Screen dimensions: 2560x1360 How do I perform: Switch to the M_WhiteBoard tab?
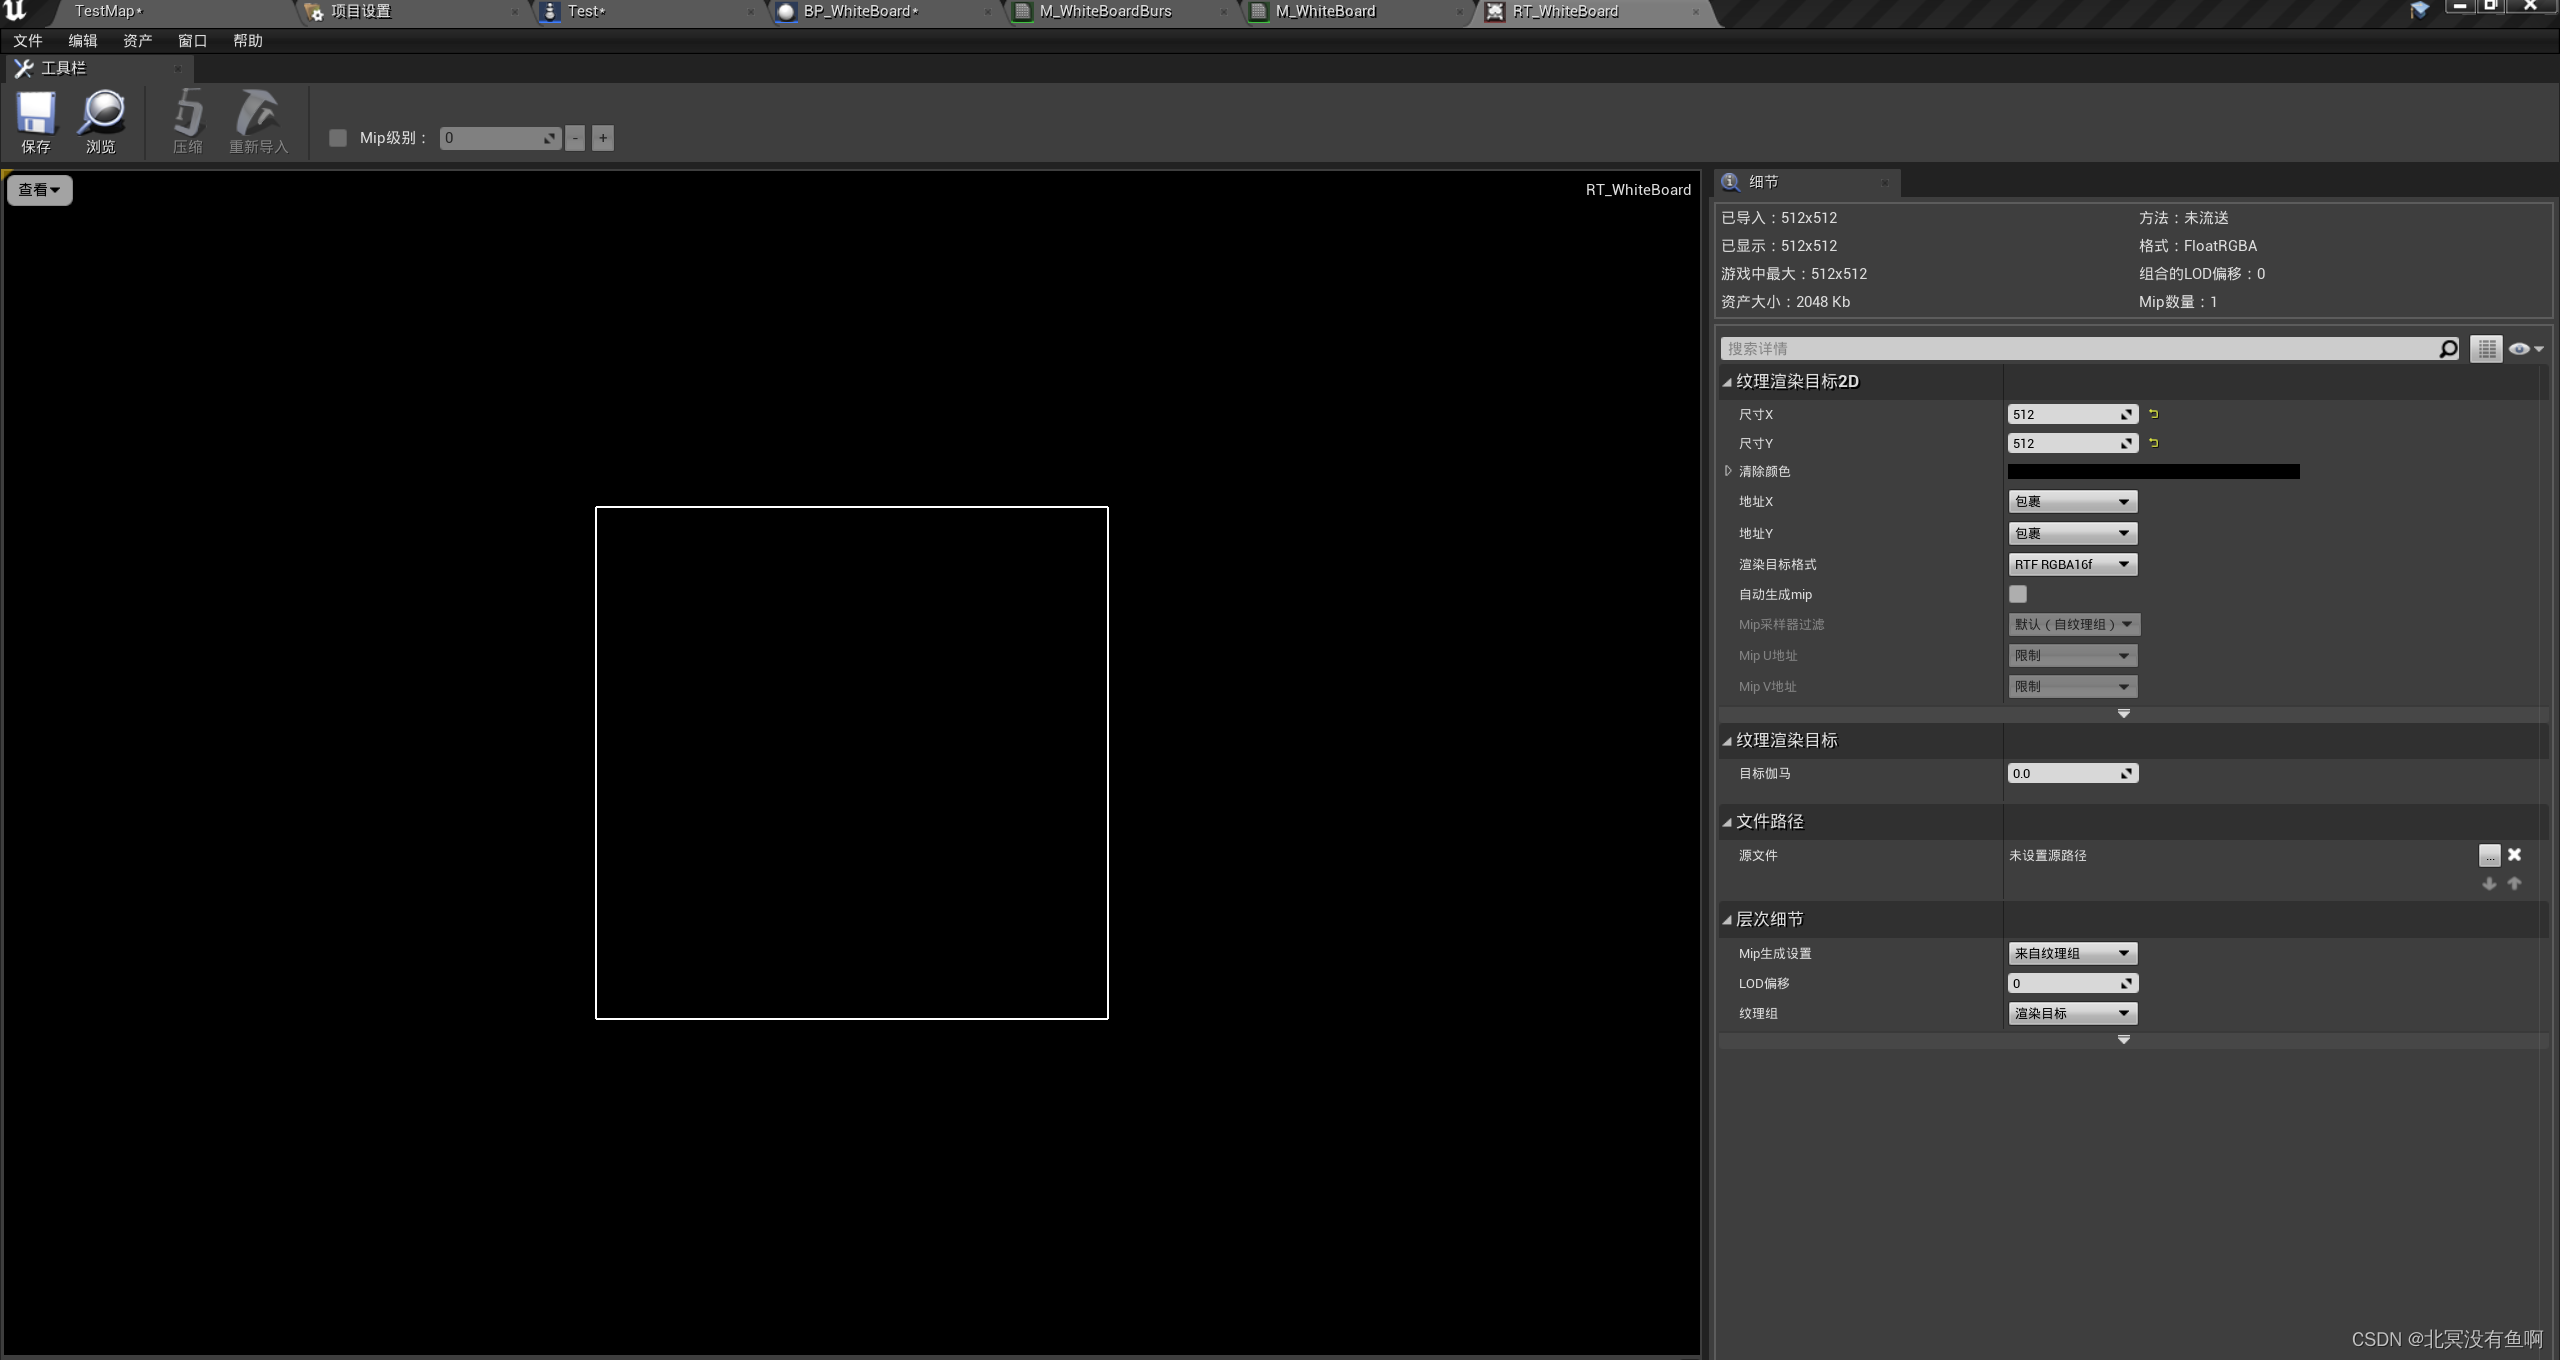point(1325,11)
